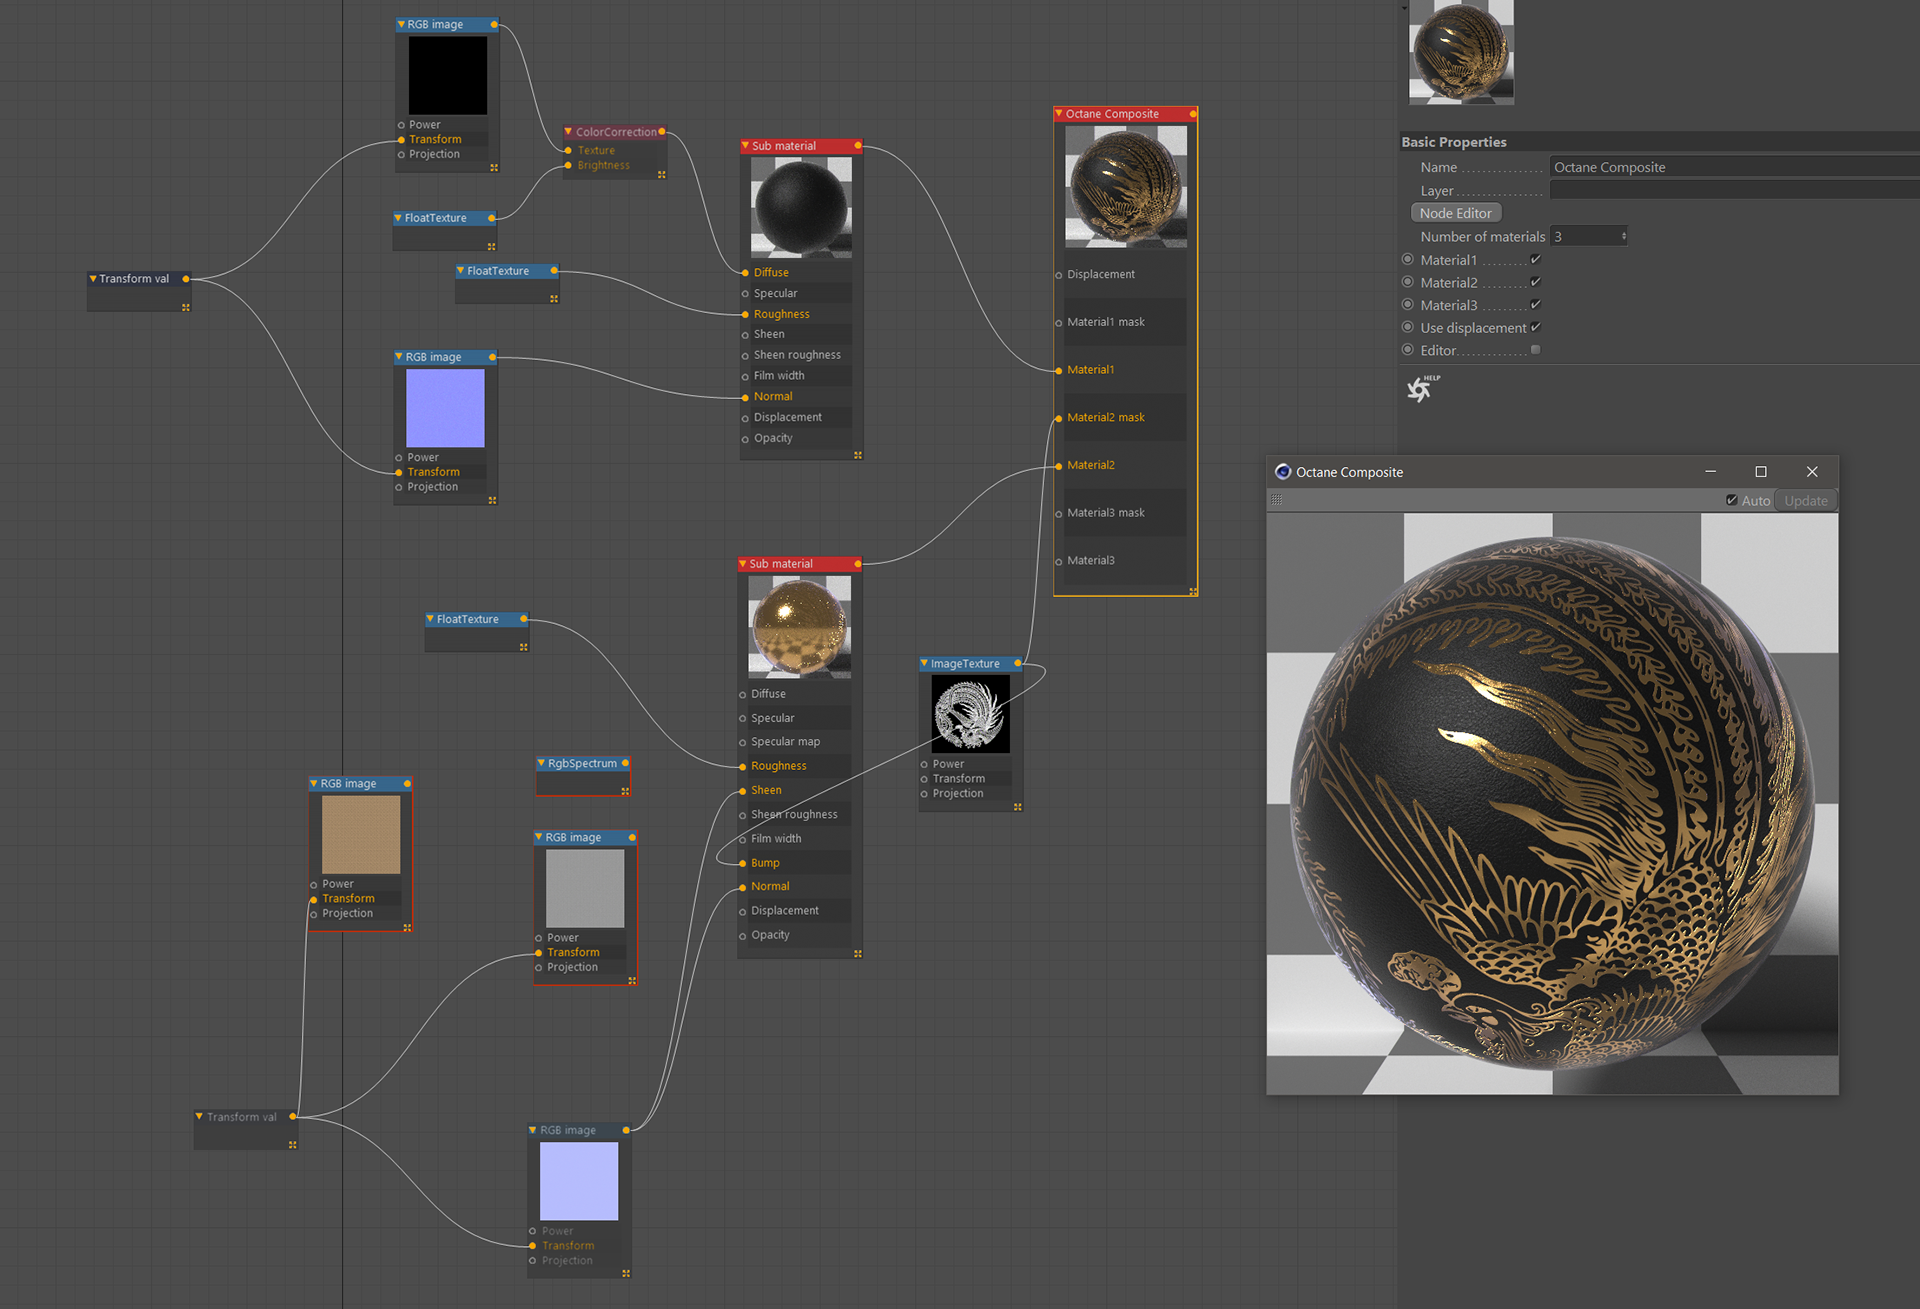Uncheck the Material1 checkbox
Screen dimensions: 1920x1309
tap(1535, 260)
